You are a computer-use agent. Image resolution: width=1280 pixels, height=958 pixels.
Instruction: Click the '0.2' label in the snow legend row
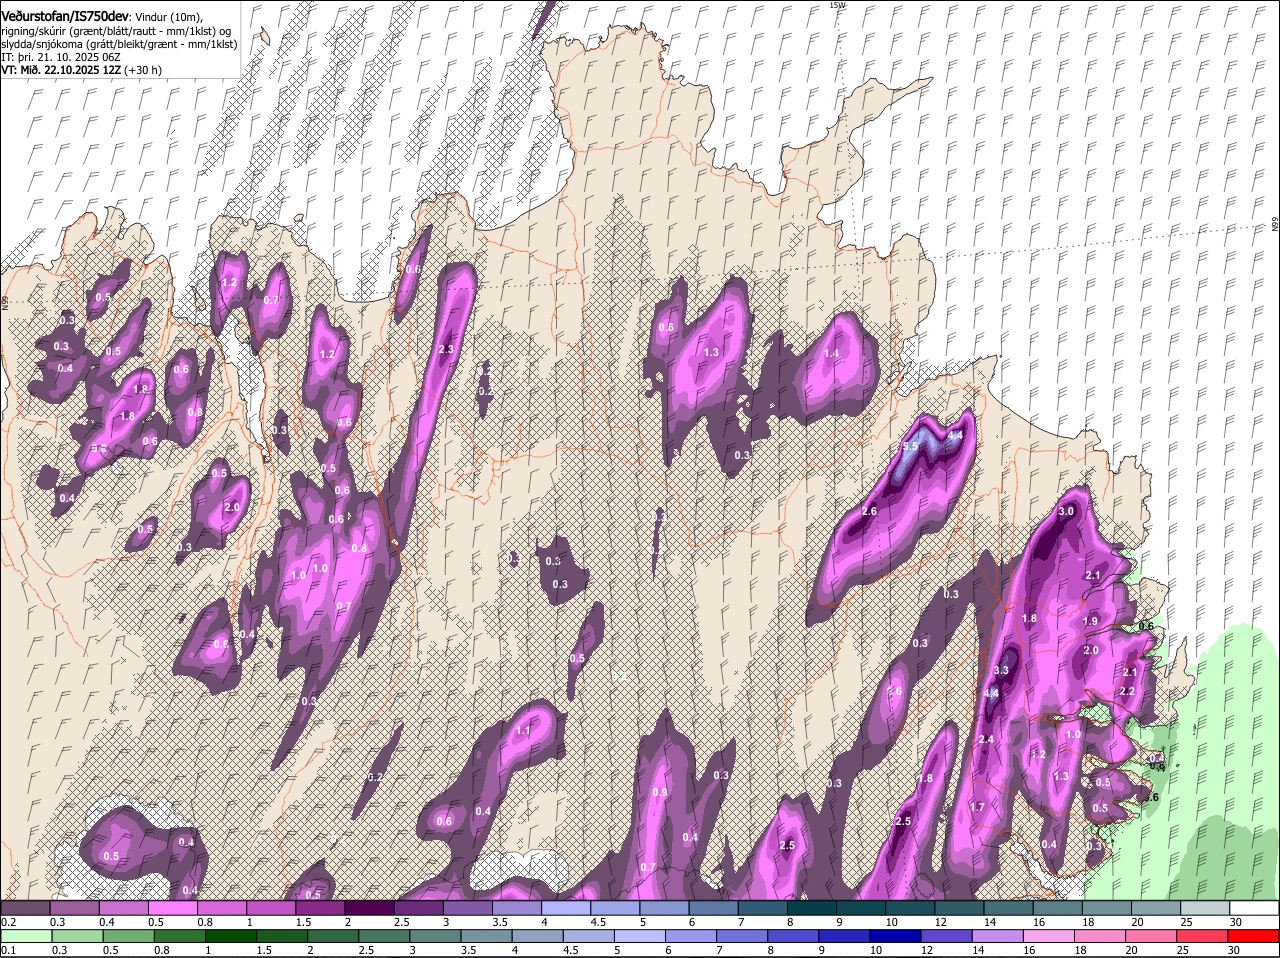9,922
